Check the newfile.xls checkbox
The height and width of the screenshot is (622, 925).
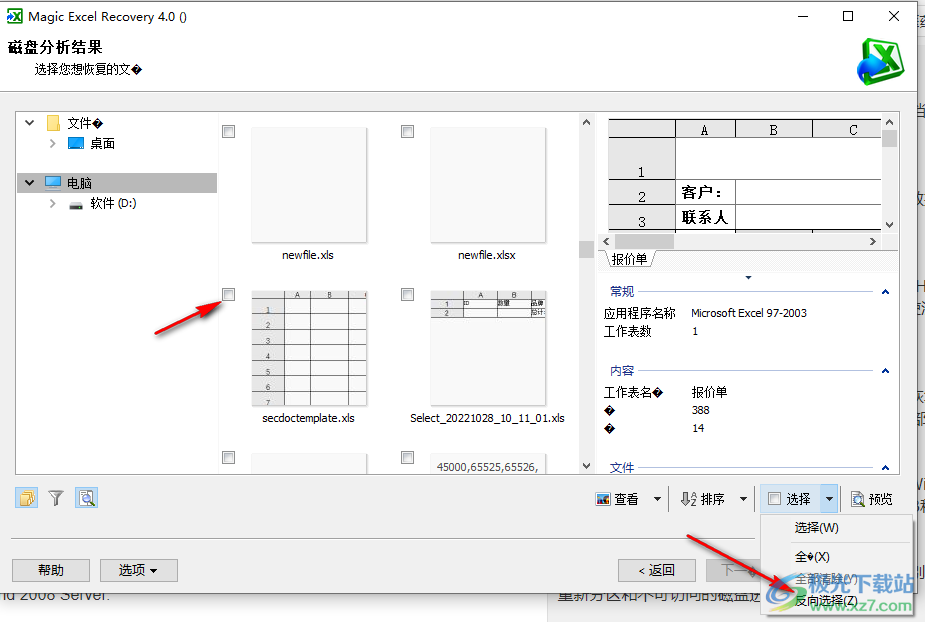click(x=228, y=130)
